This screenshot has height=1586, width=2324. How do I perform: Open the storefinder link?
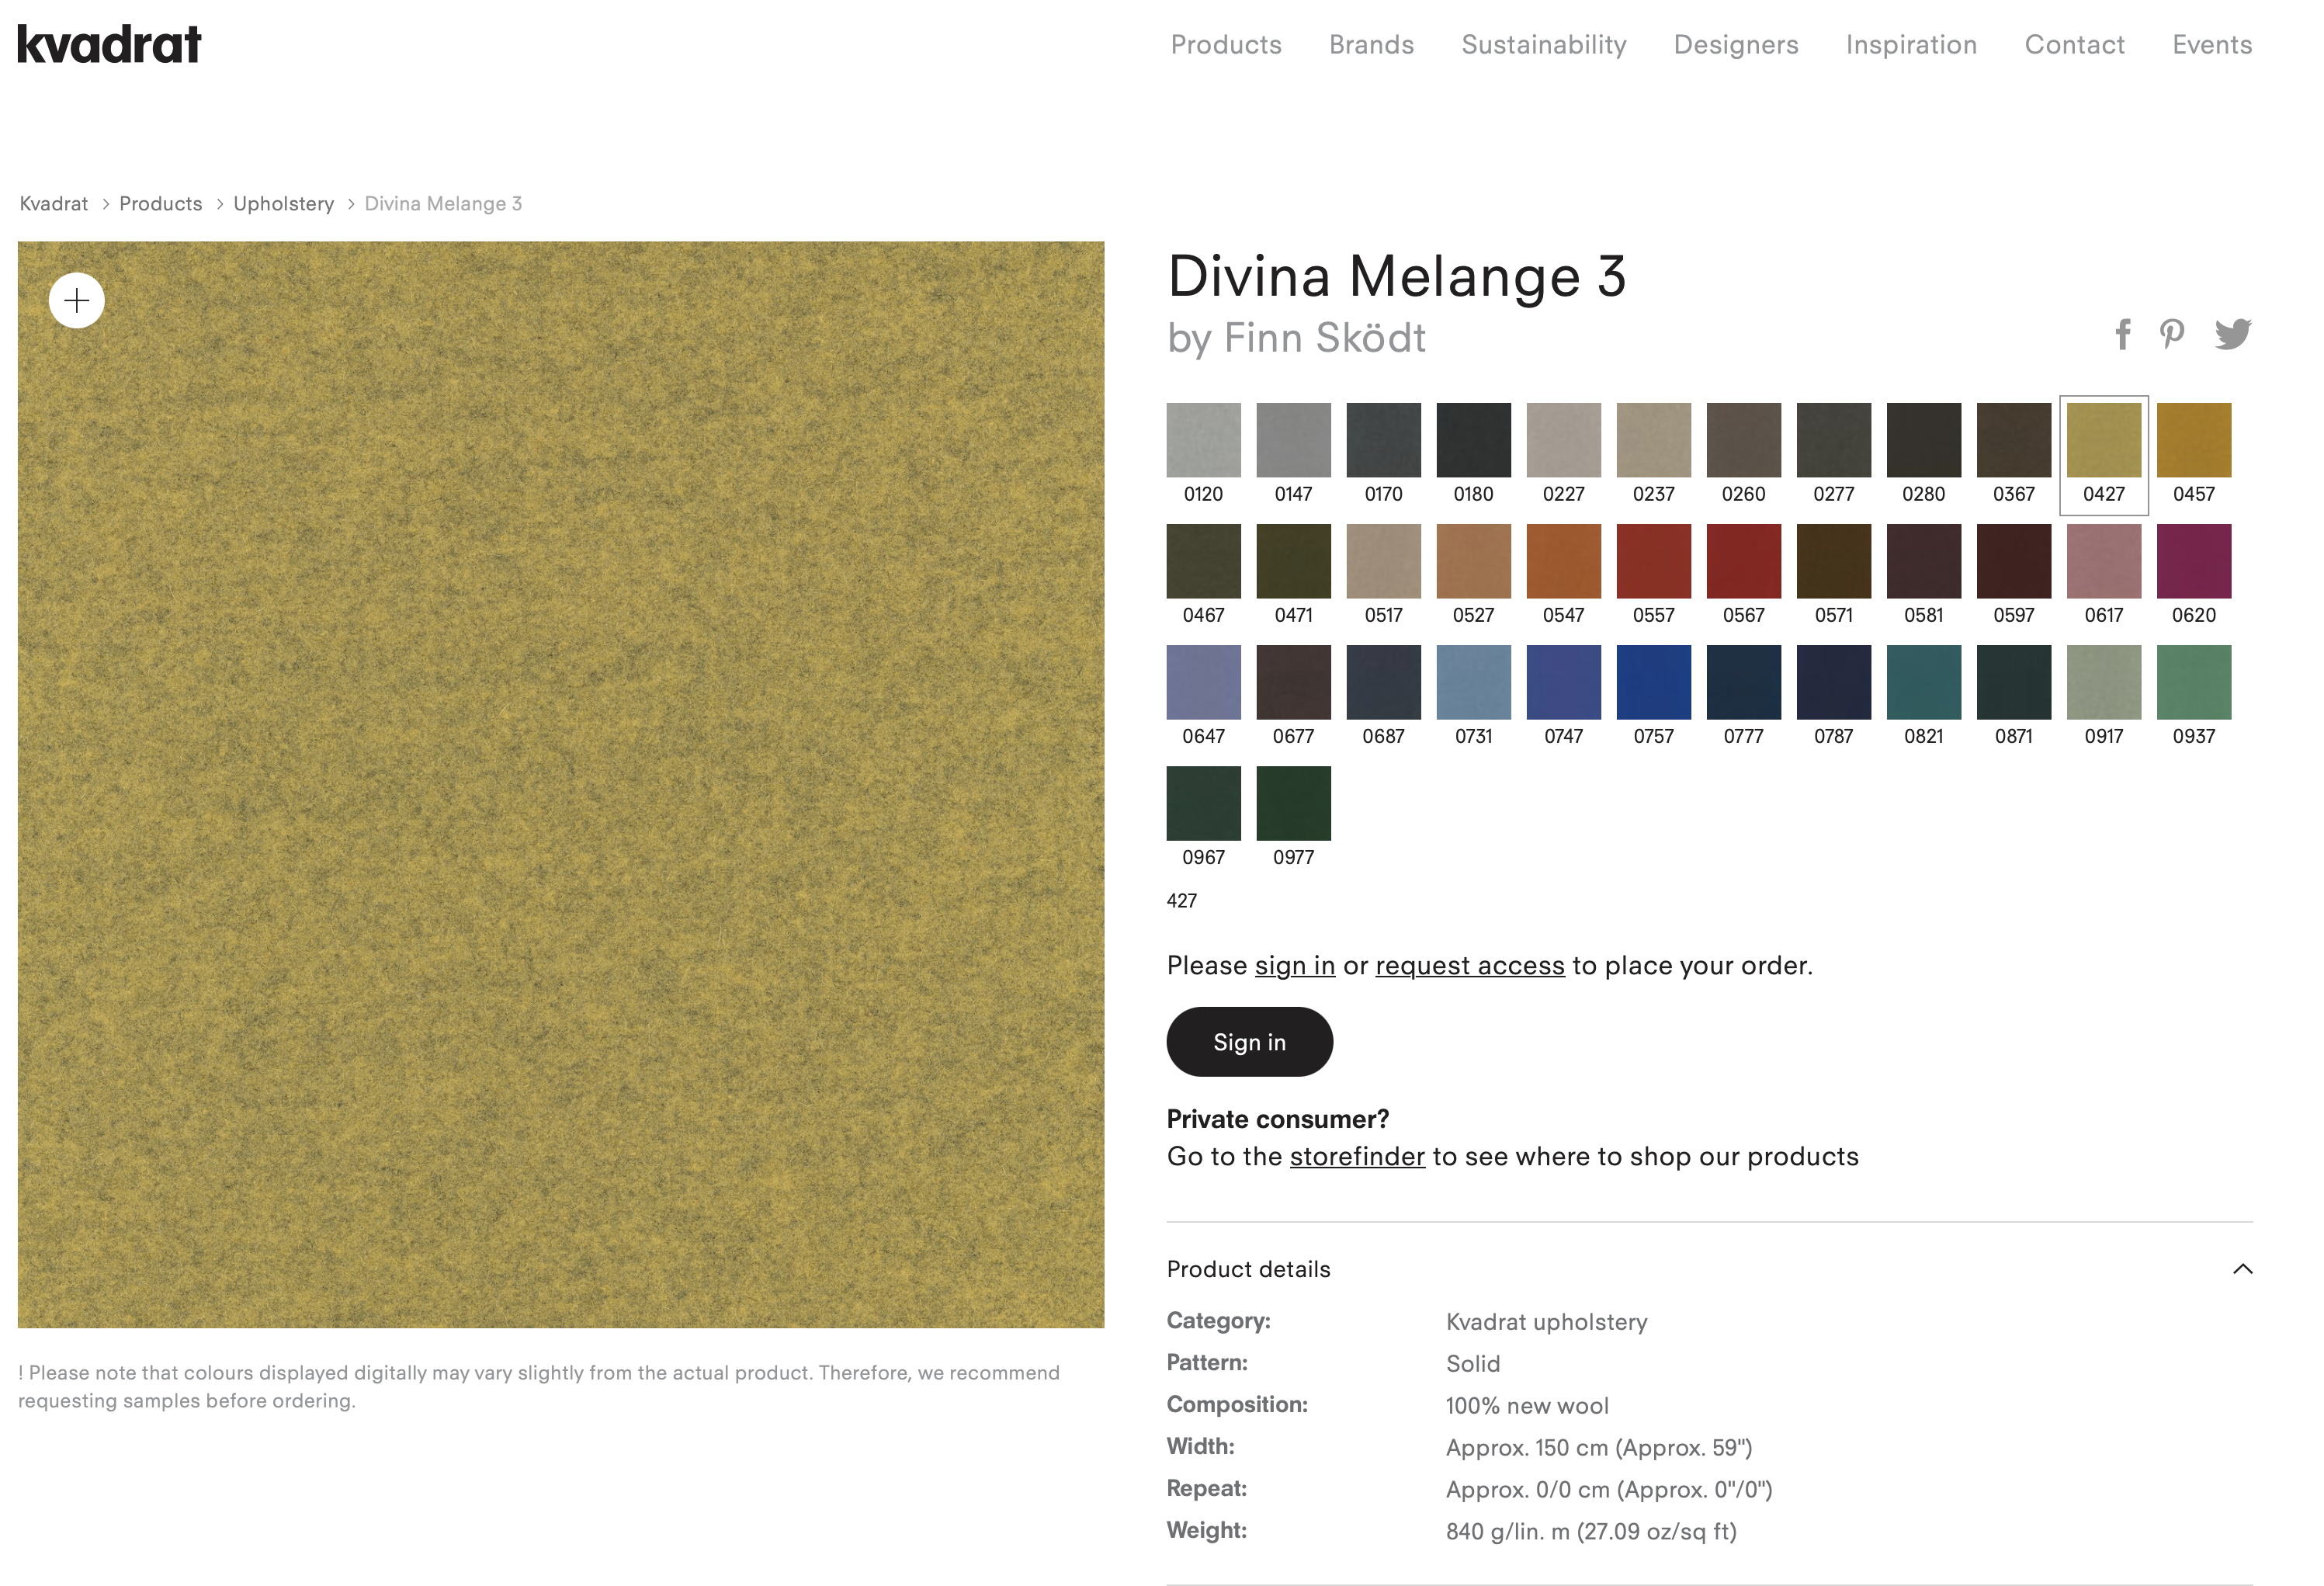point(1357,1156)
